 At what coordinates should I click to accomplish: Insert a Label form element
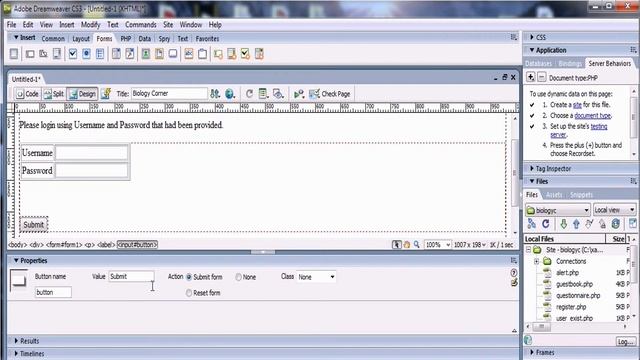[x=189, y=54]
